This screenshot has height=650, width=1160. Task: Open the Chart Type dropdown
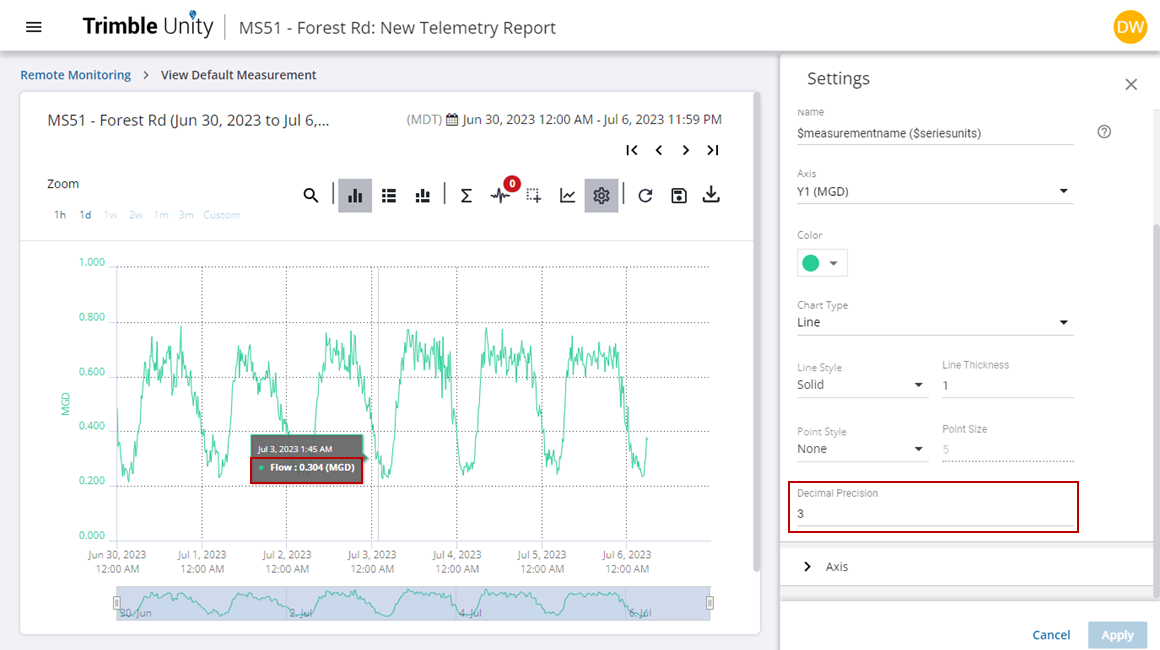(934, 322)
